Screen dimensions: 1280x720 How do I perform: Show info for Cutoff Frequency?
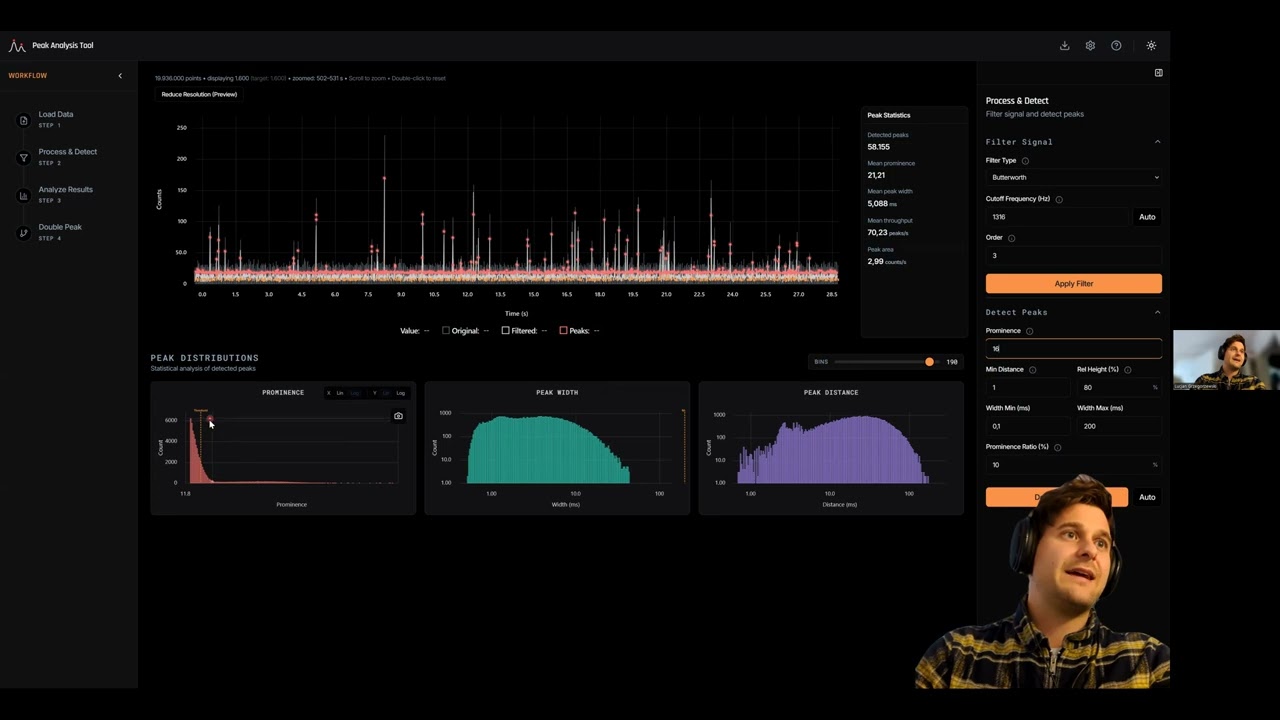click(x=1059, y=199)
